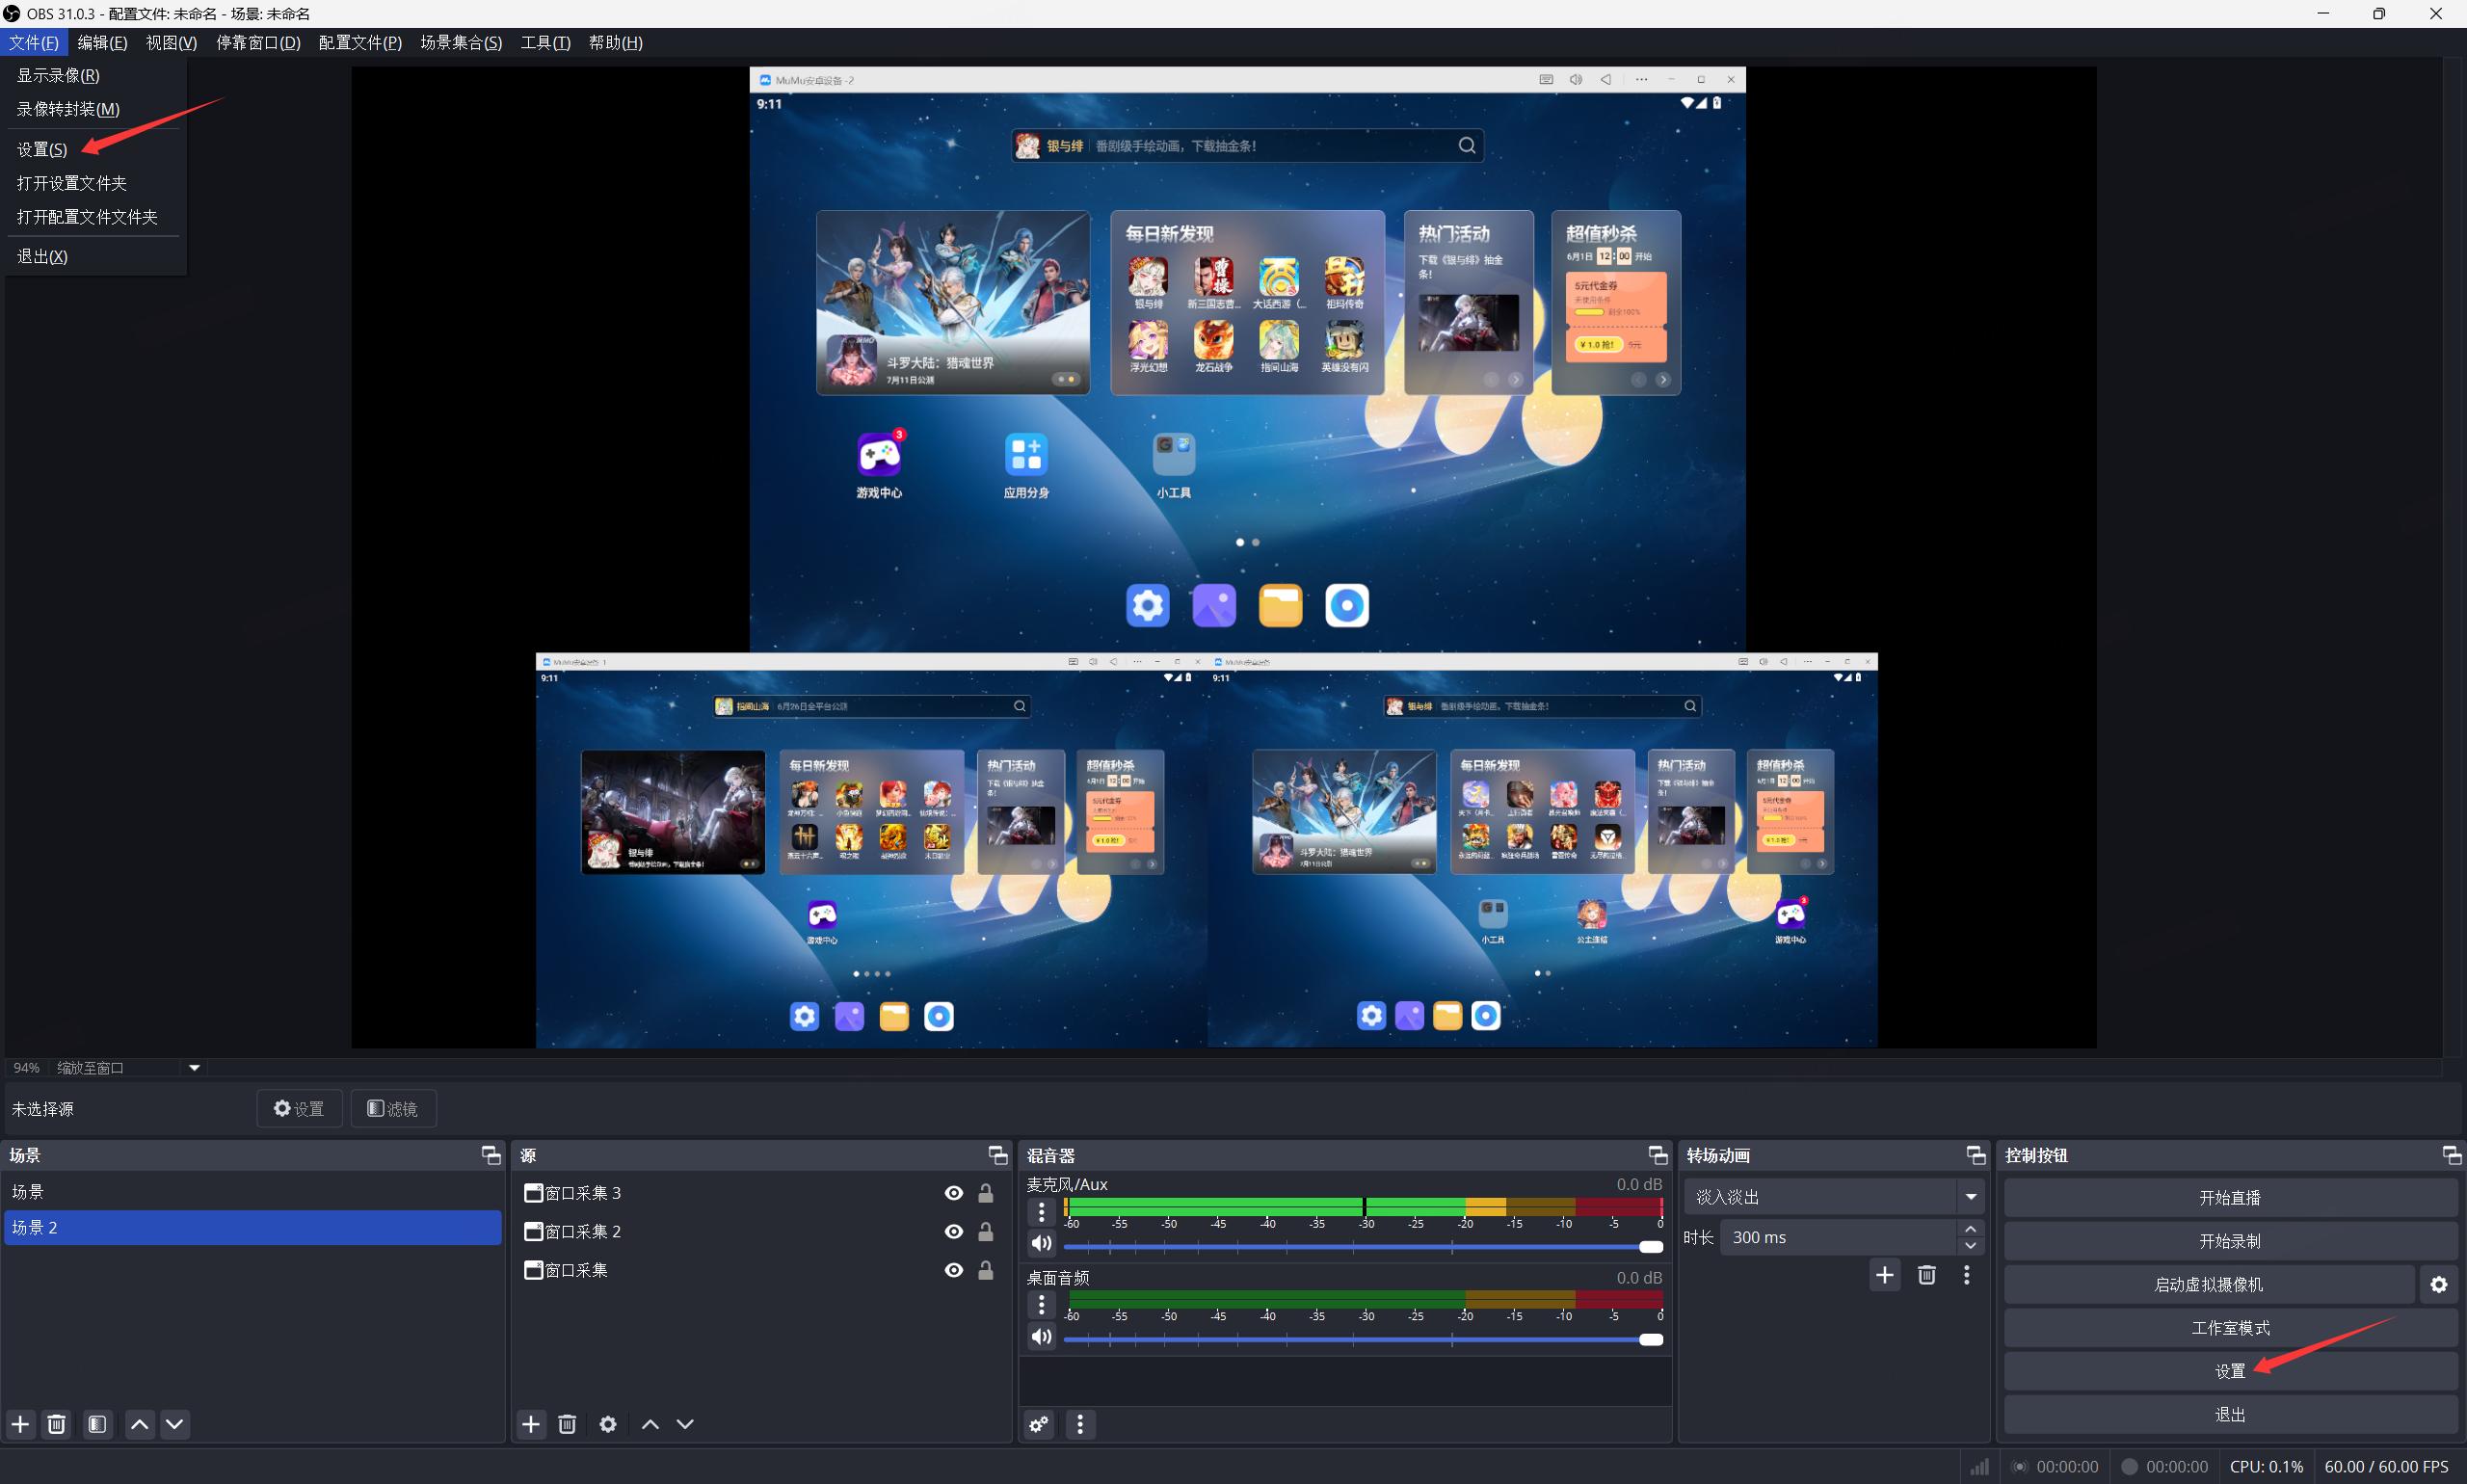
Task: Expand the 淡入淡出 transition dropdown
Action: click(x=1970, y=1197)
